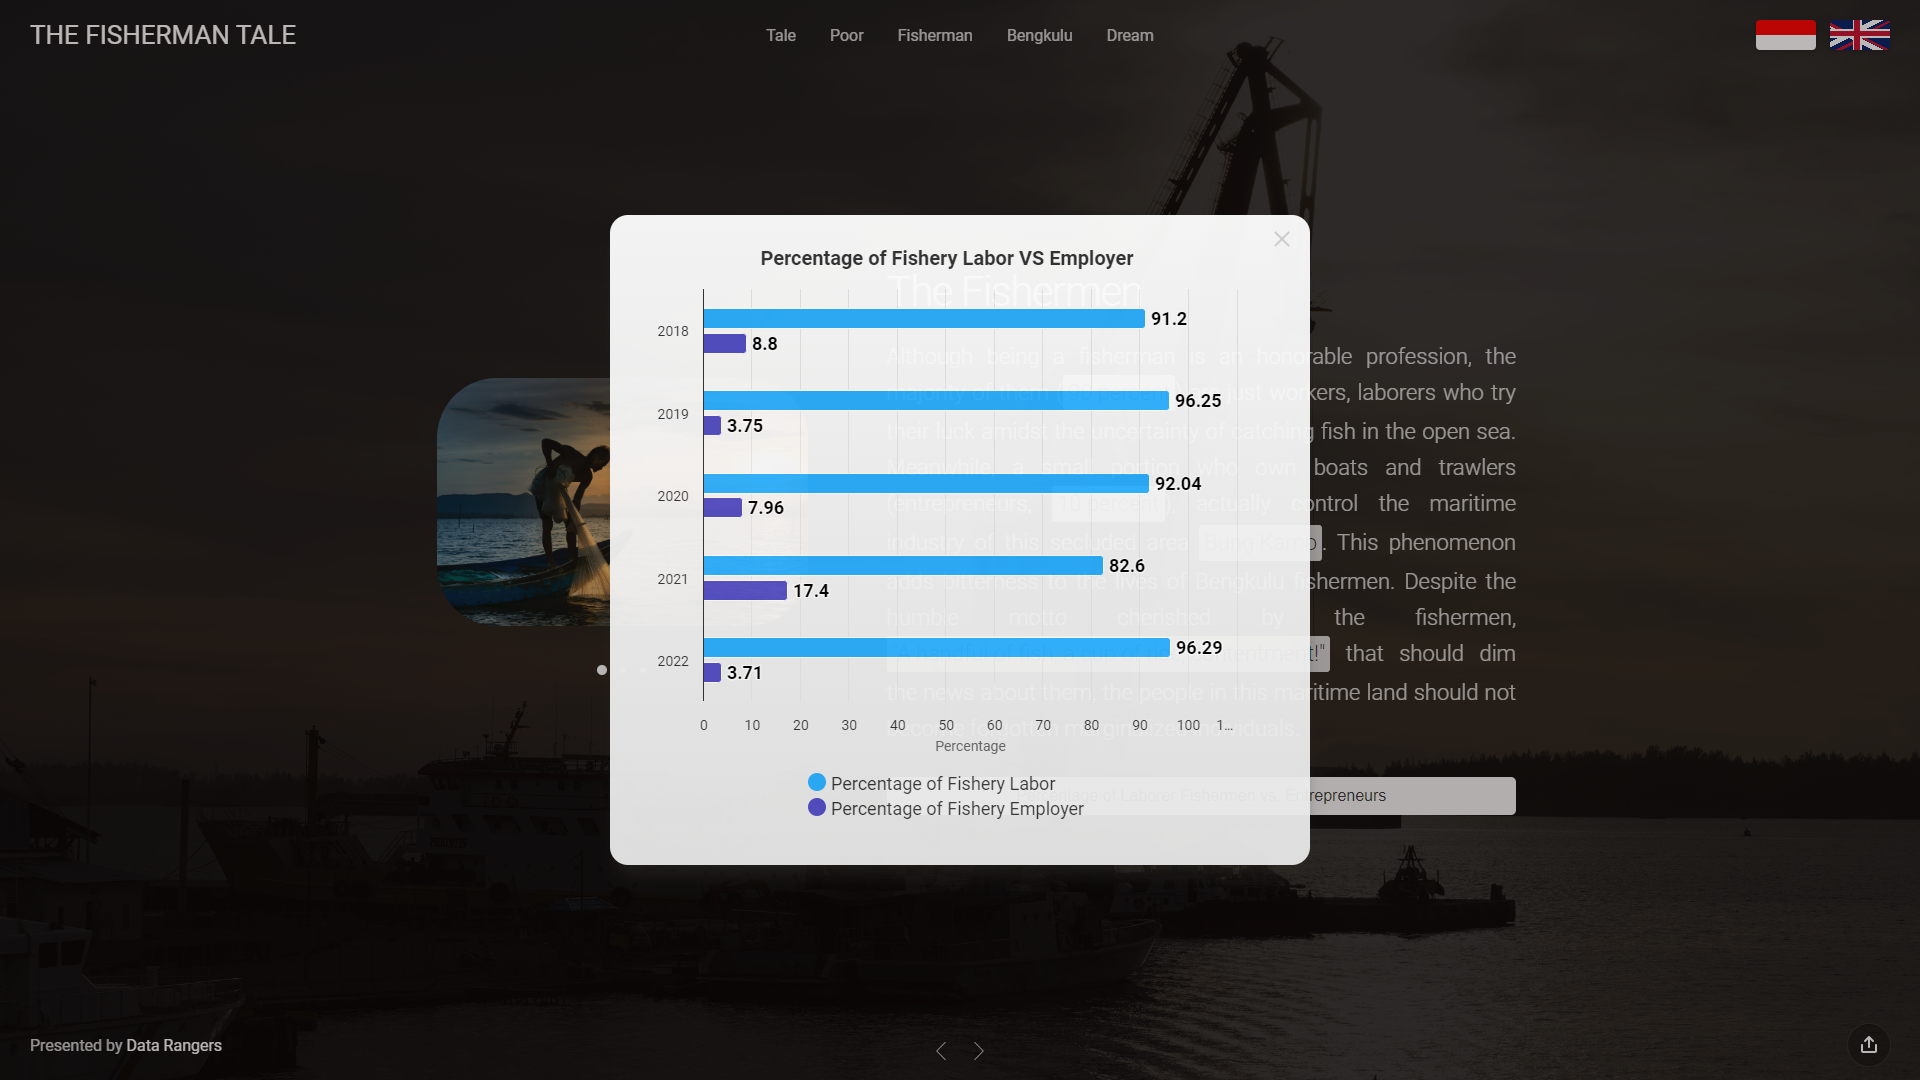Image resolution: width=1920 pixels, height=1080 pixels.
Task: Go to previous slide arrow
Action: [941, 1051]
